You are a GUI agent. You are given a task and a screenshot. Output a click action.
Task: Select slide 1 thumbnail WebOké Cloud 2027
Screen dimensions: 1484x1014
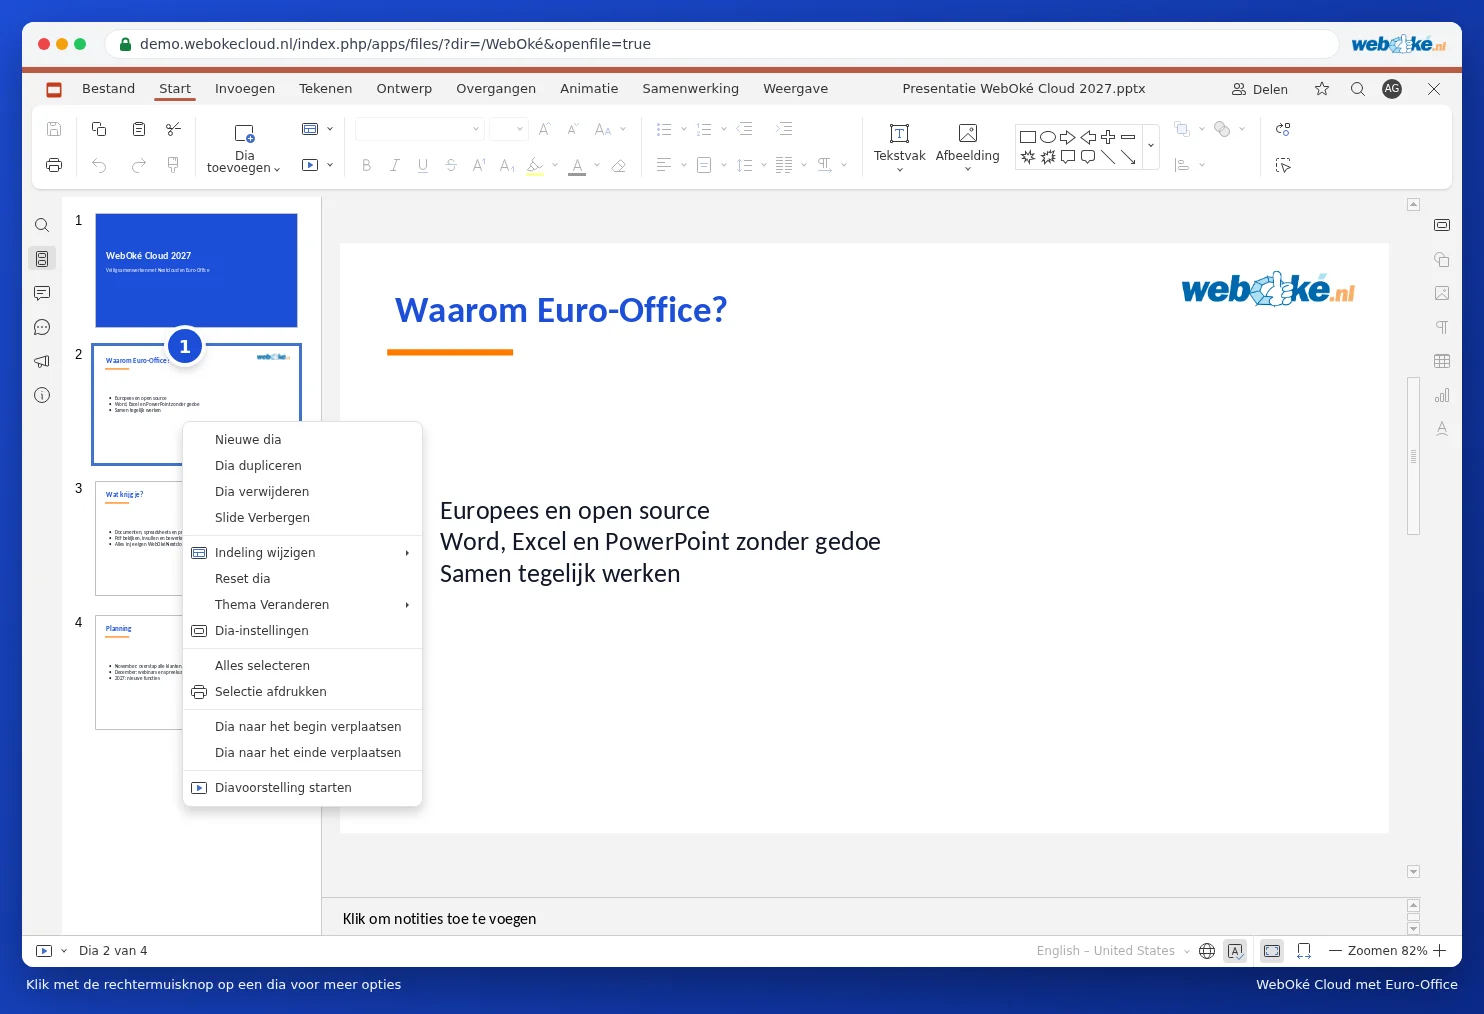click(x=196, y=270)
